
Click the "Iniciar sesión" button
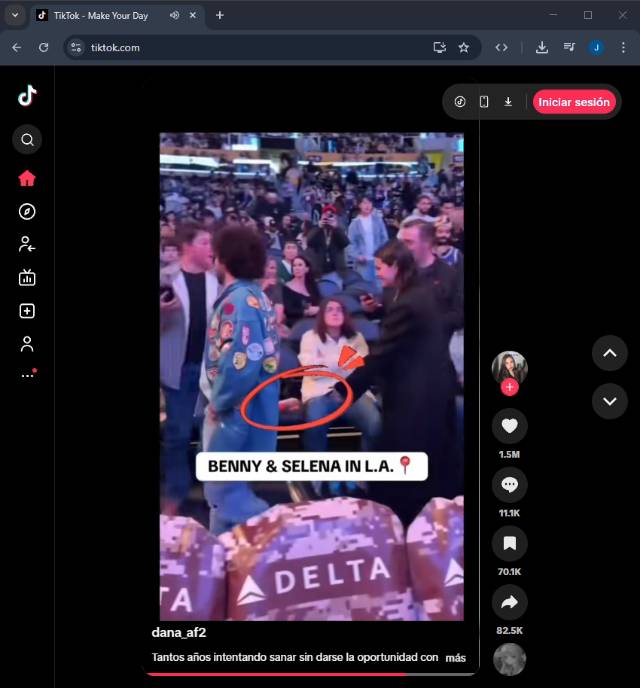pyautogui.click(x=574, y=102)
